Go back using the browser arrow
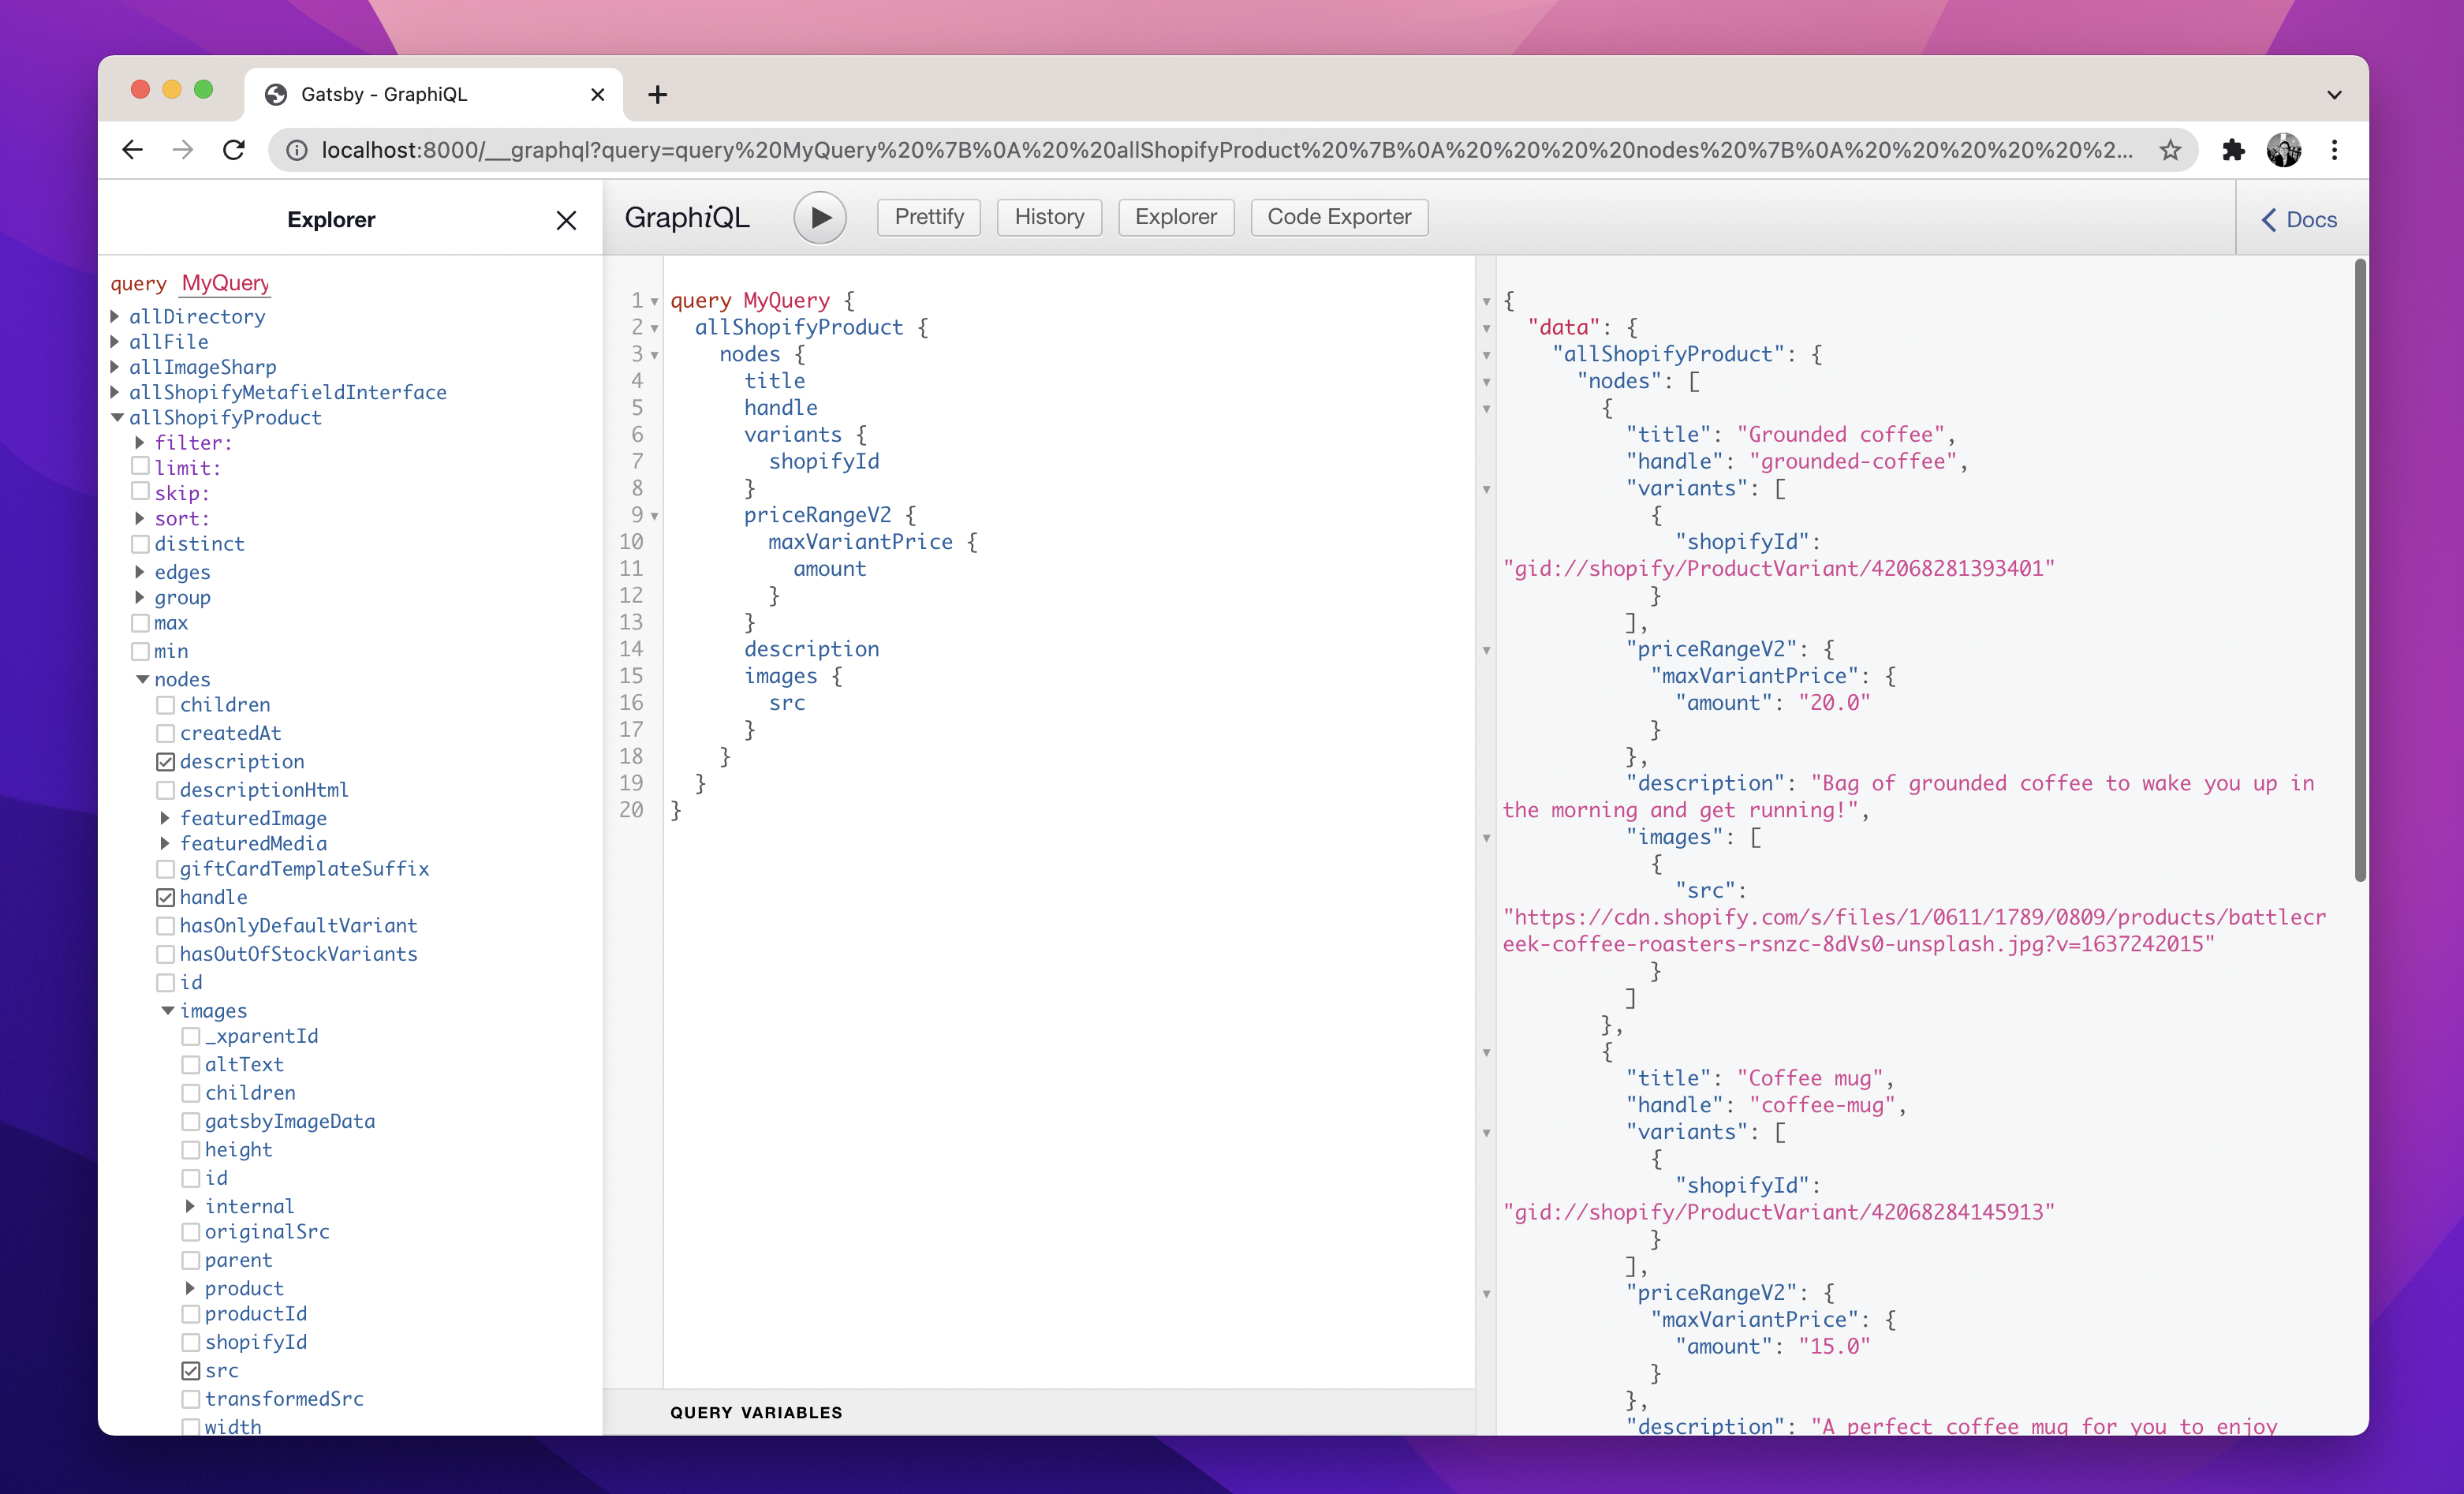The image size is (2464, 1494). pyautogui.click(x=132, y=150)
